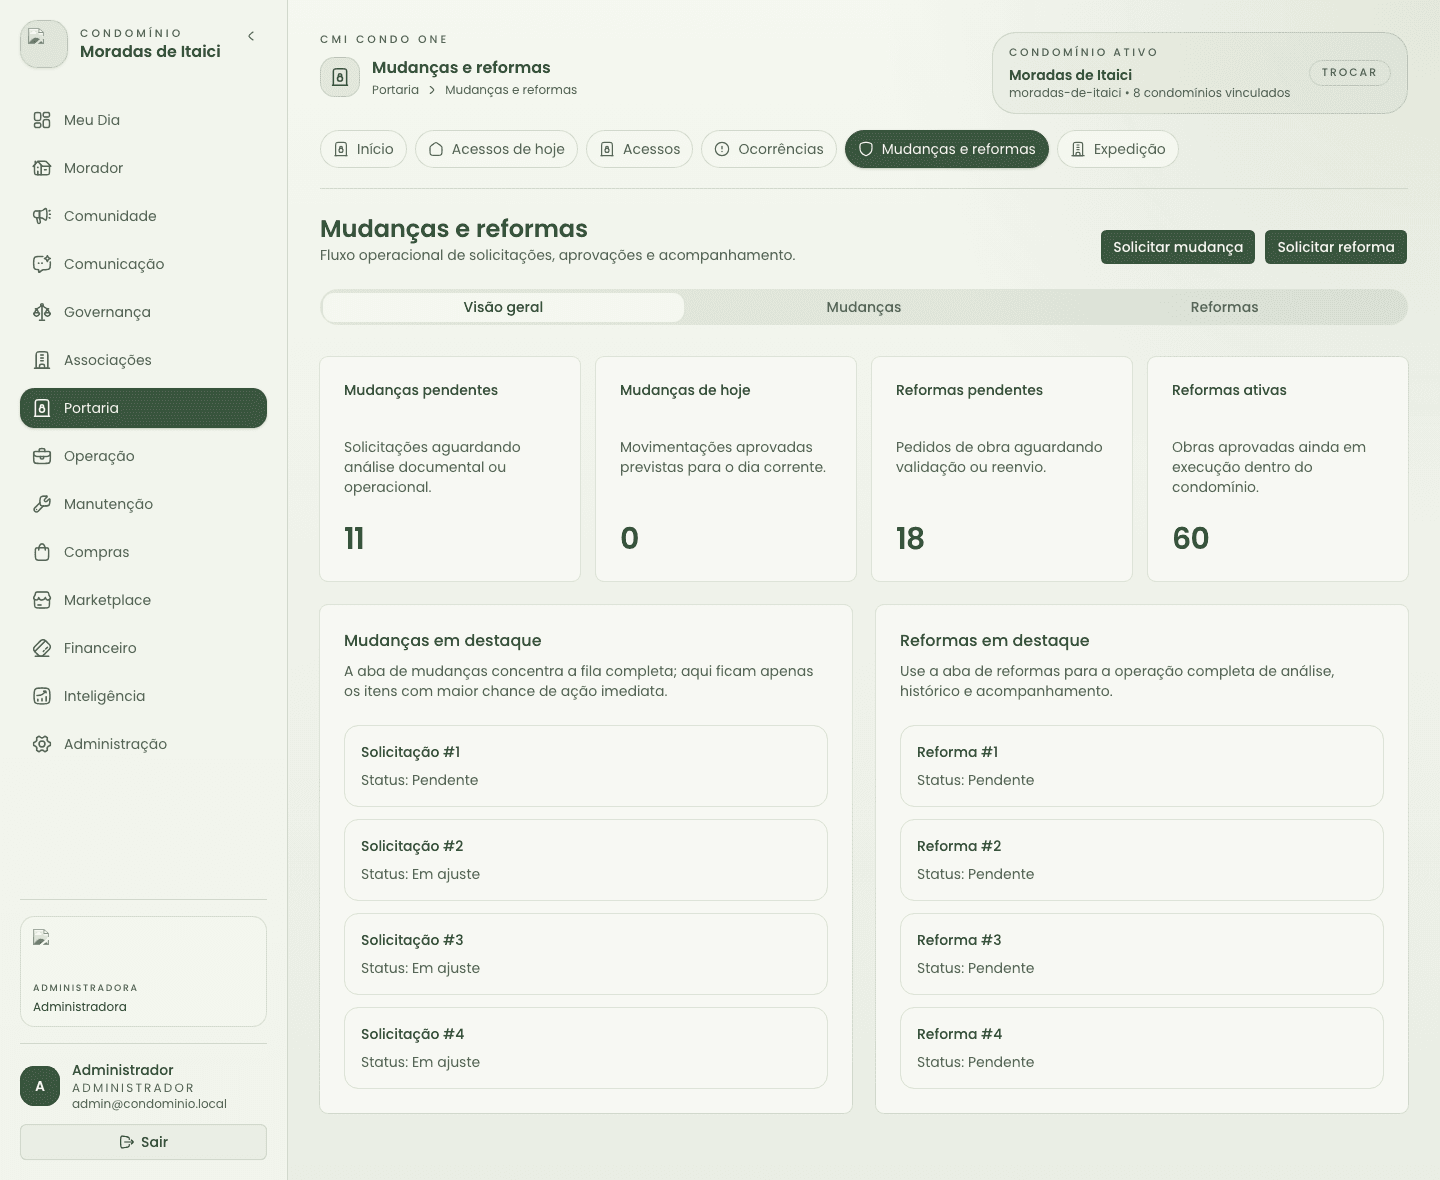Click the Governança scales icon
The width and height of the screenshot is (1440, 1180).
tap(42, 312)
